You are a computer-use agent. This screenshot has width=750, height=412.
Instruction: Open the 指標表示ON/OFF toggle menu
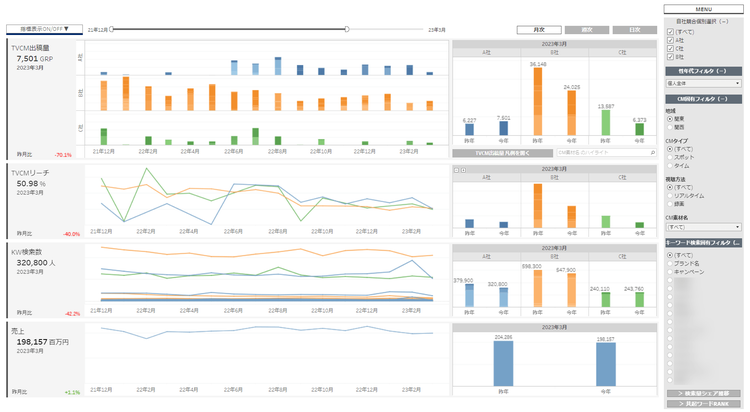coord(44,29)
